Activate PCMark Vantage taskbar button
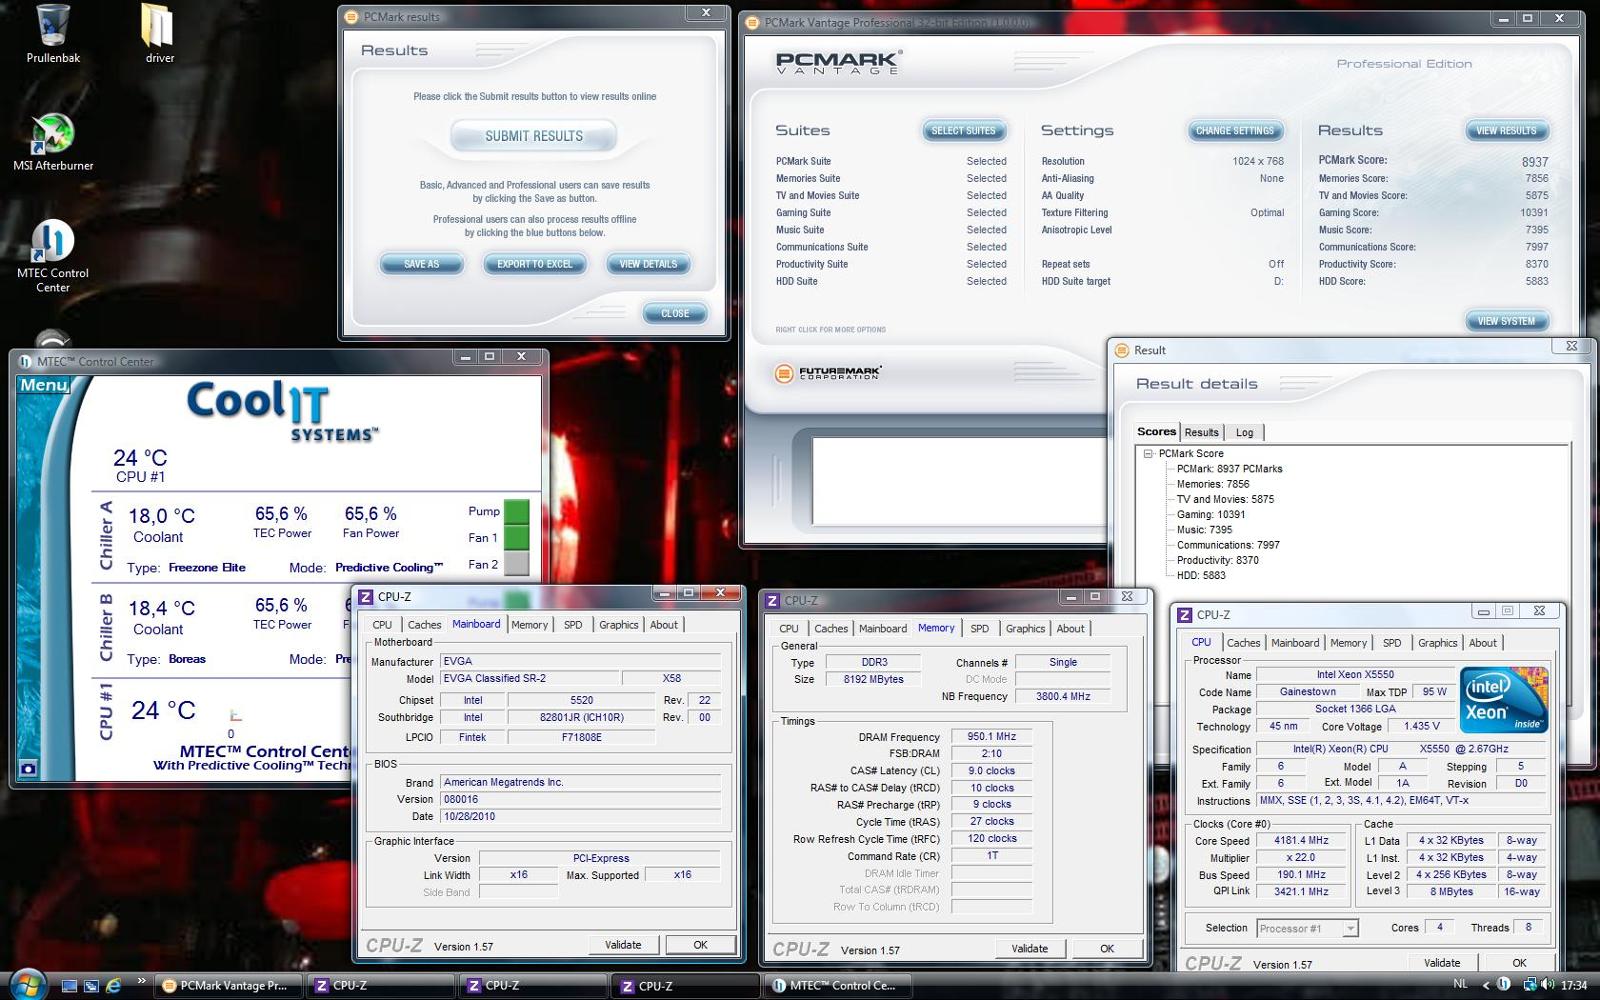1600x1000 pixels. pos(228,986)
